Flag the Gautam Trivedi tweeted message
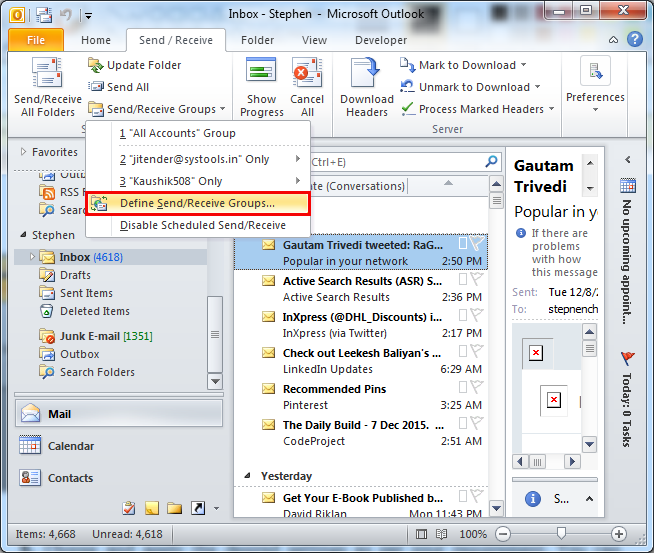The height and width of the screenshot is (553, 656). pyautogui.click(x=477, y=243)
